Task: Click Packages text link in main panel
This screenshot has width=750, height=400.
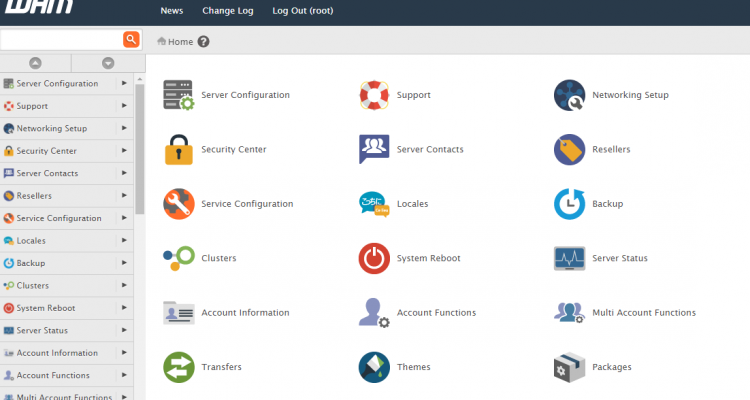Action: (x=612, y=367)
